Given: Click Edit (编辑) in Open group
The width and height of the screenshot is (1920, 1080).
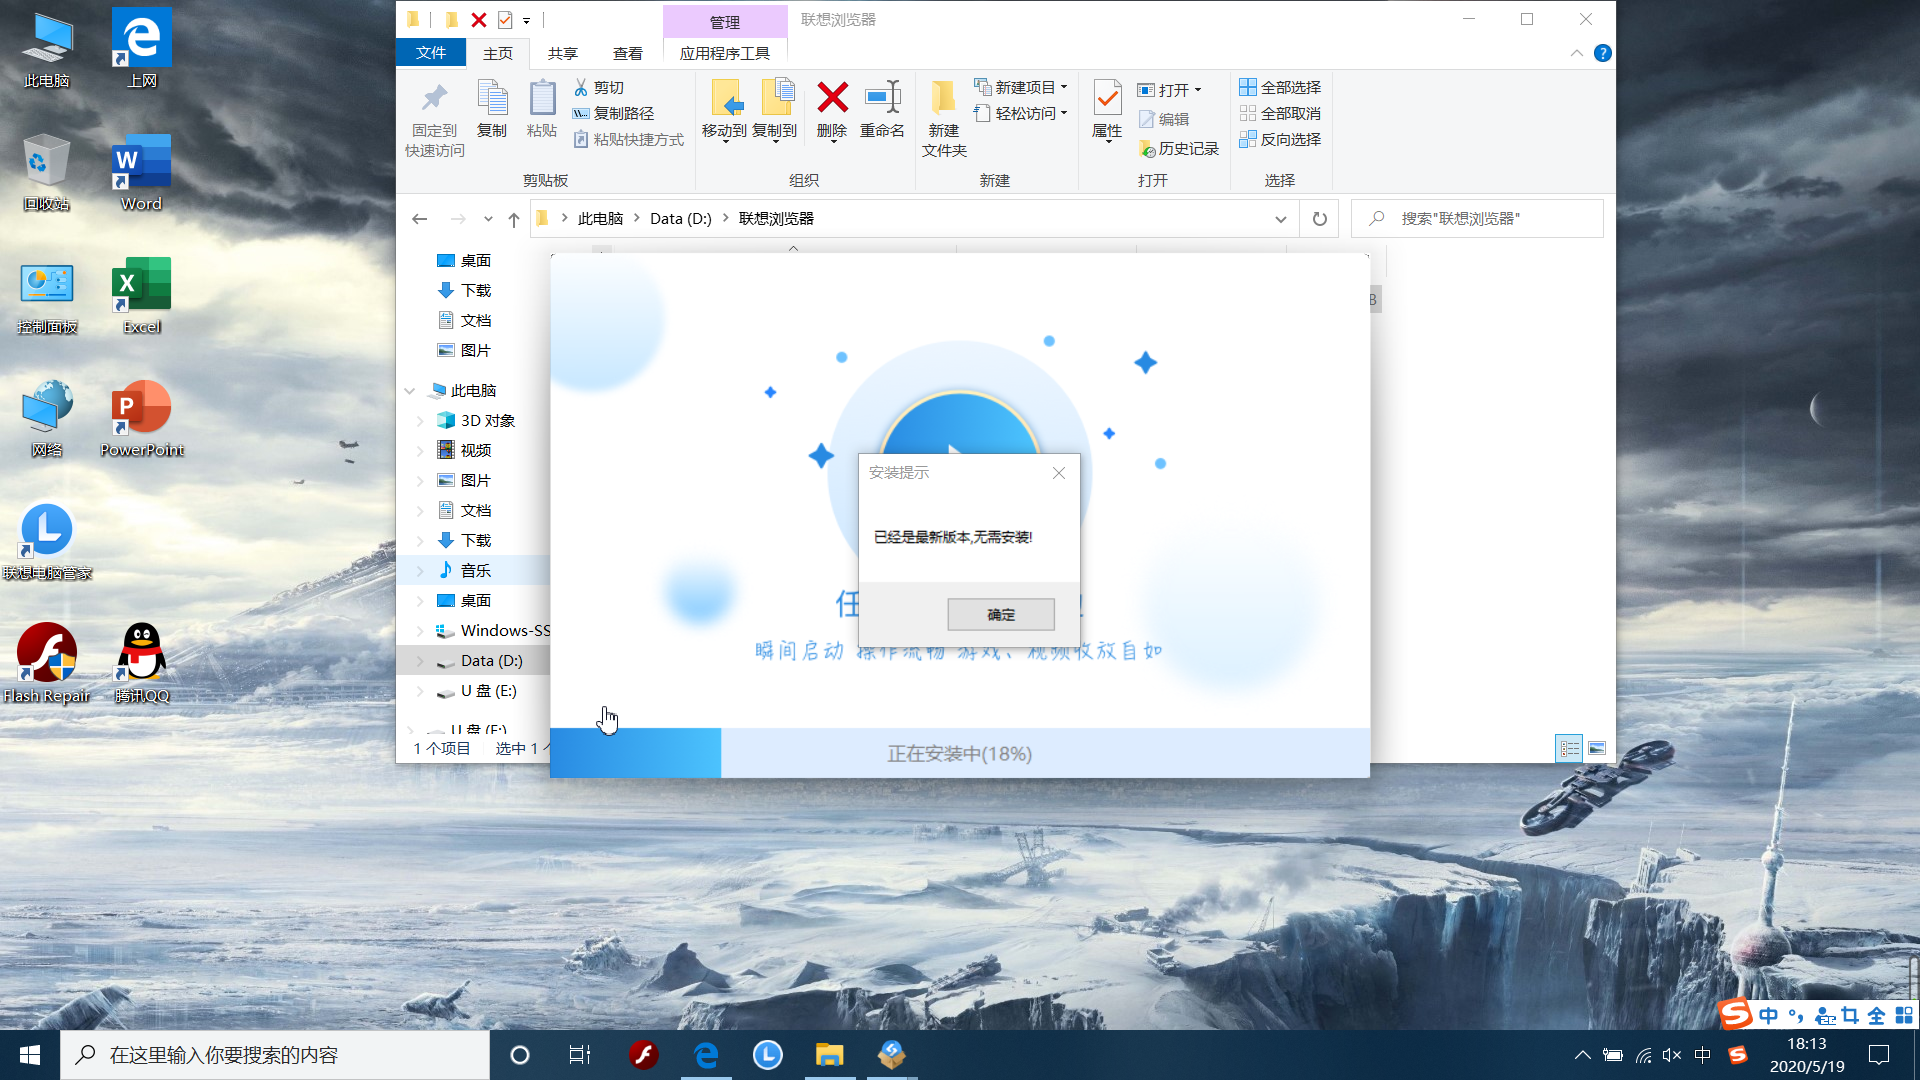Looking at the screenshot, I should [1164, 120].
